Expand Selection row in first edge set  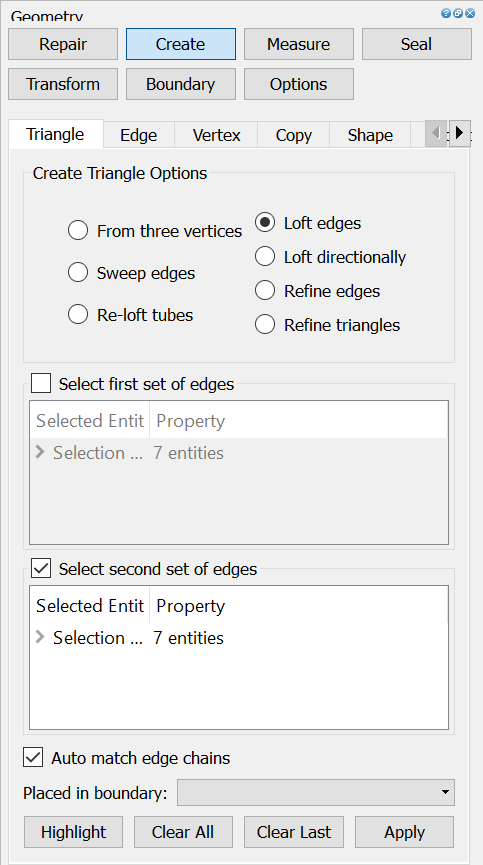[x=40, y=452]
